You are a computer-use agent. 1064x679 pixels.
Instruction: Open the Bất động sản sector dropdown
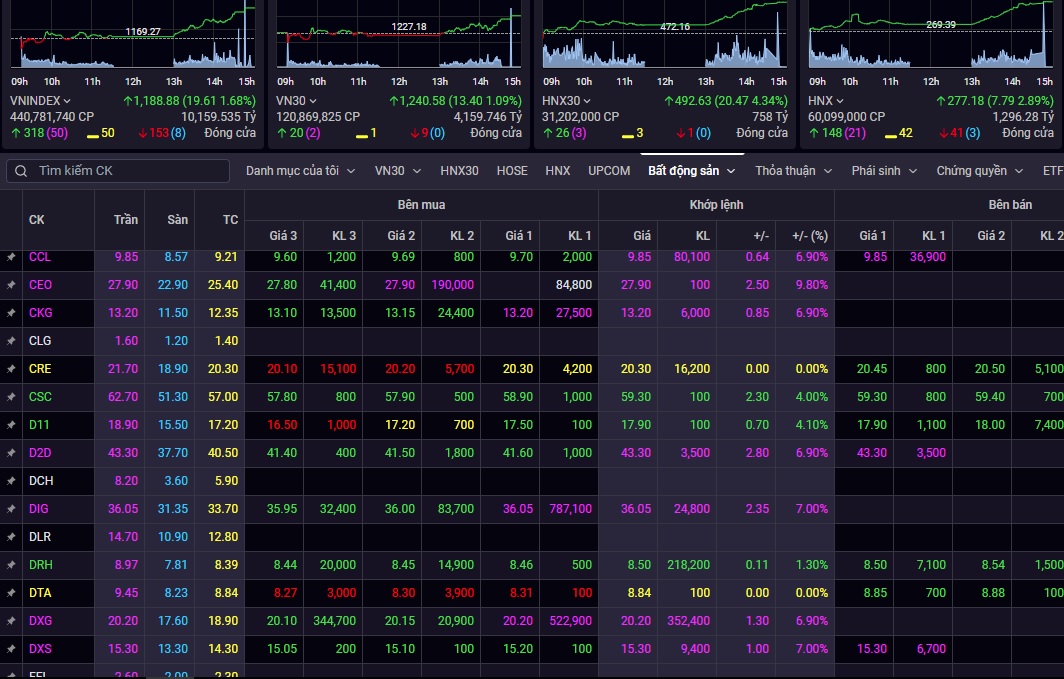(731, 171)
